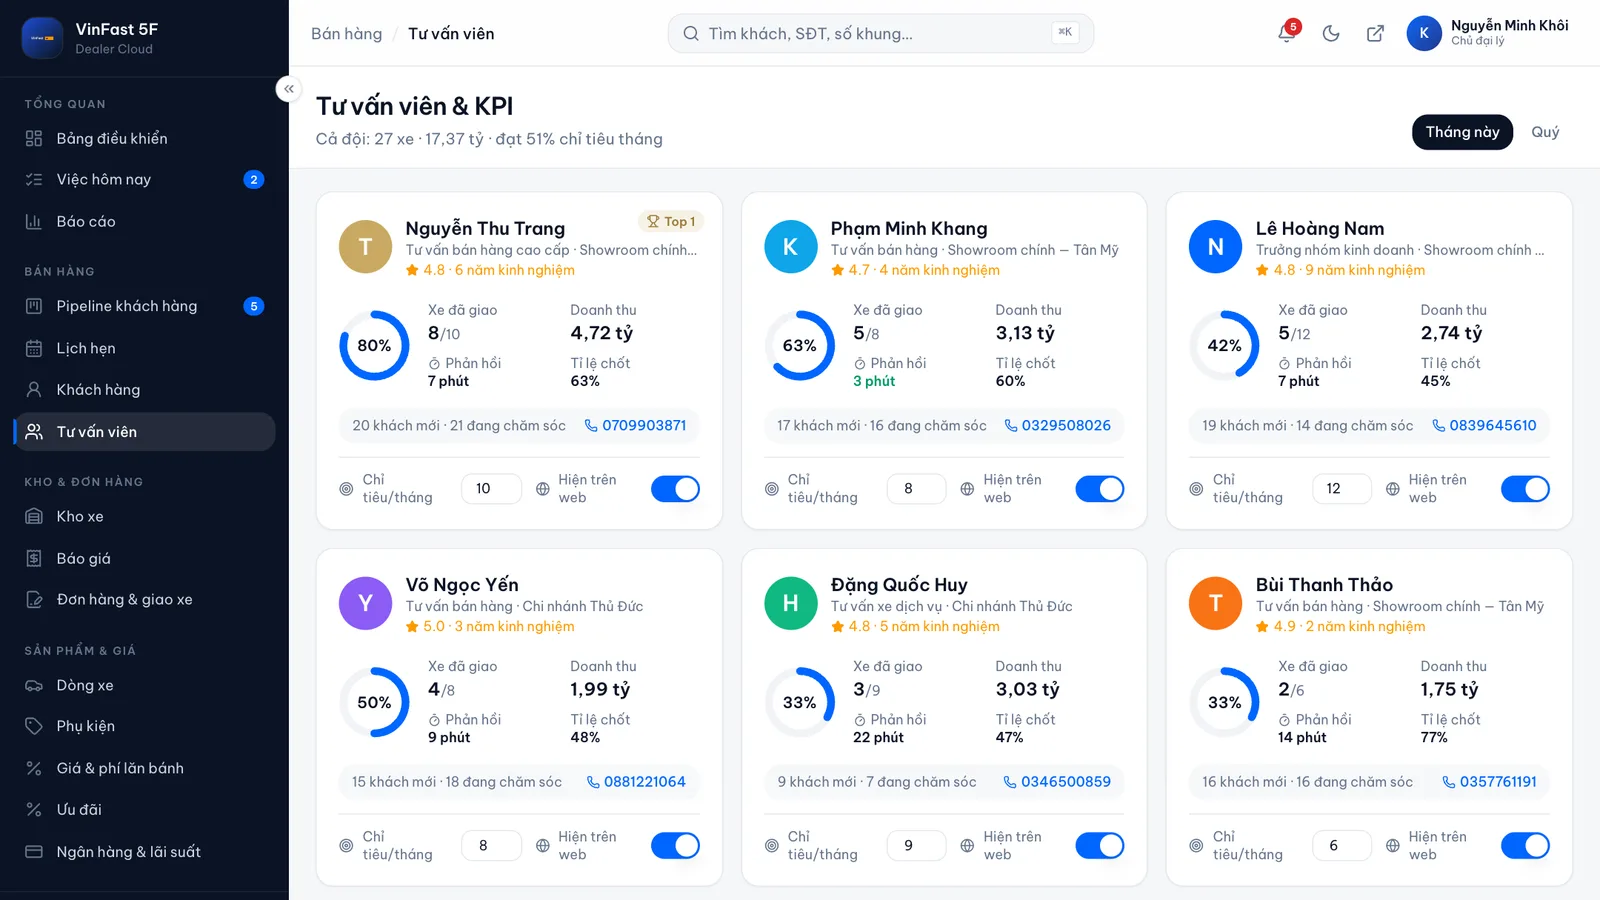The width and height of the screenshot is (1600, 900).
Task: Open Bảng điều khiển in sidebar
Action: (145, 138)
